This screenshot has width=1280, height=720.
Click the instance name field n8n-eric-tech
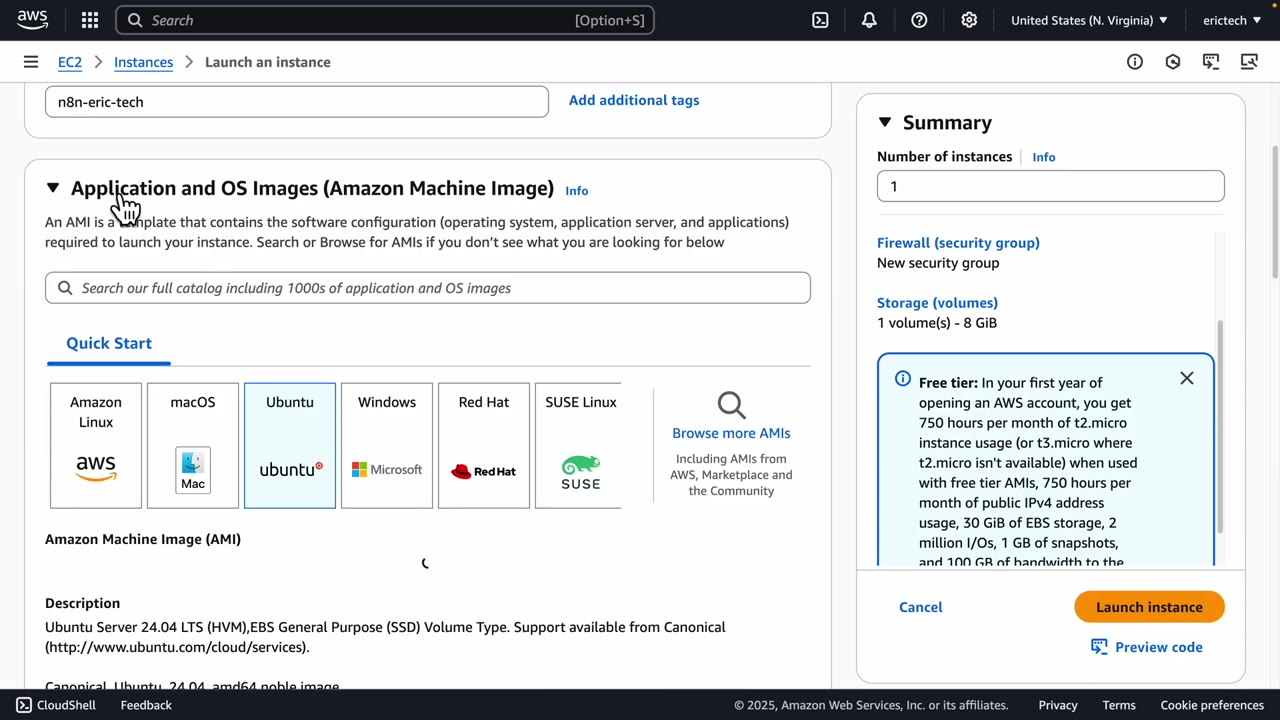pyautogui.click(x=296, y=101)
